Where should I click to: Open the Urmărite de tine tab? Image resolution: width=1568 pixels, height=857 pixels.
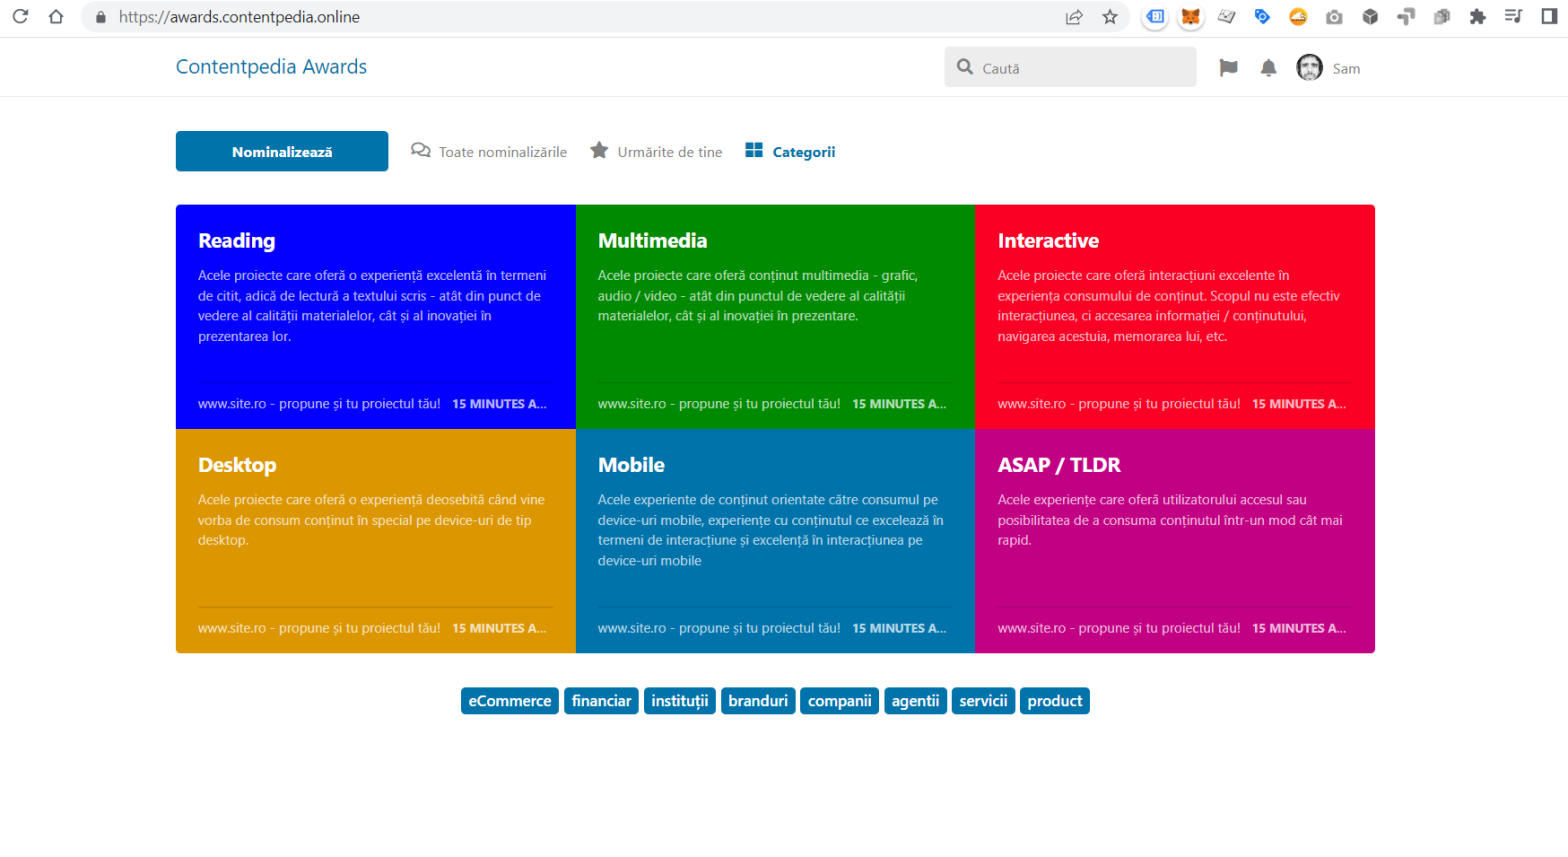656,152
